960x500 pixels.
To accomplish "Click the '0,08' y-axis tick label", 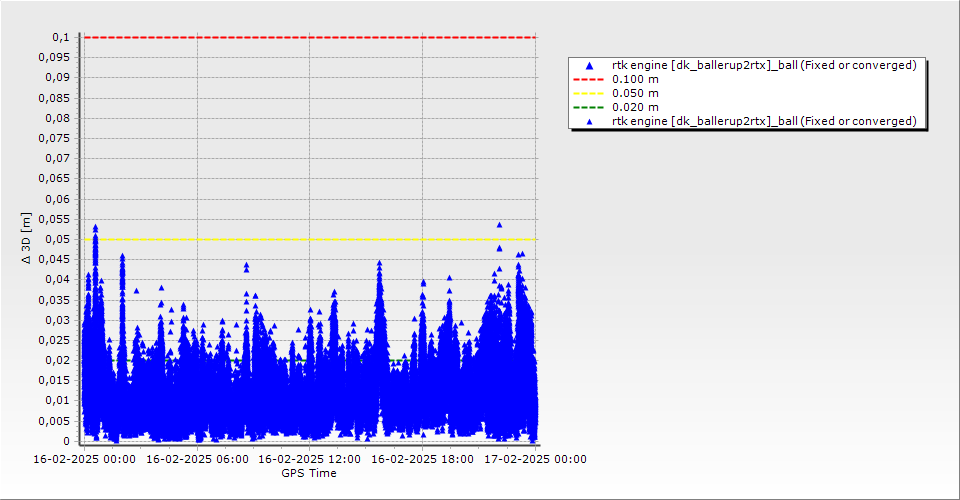I will [58, 118].
